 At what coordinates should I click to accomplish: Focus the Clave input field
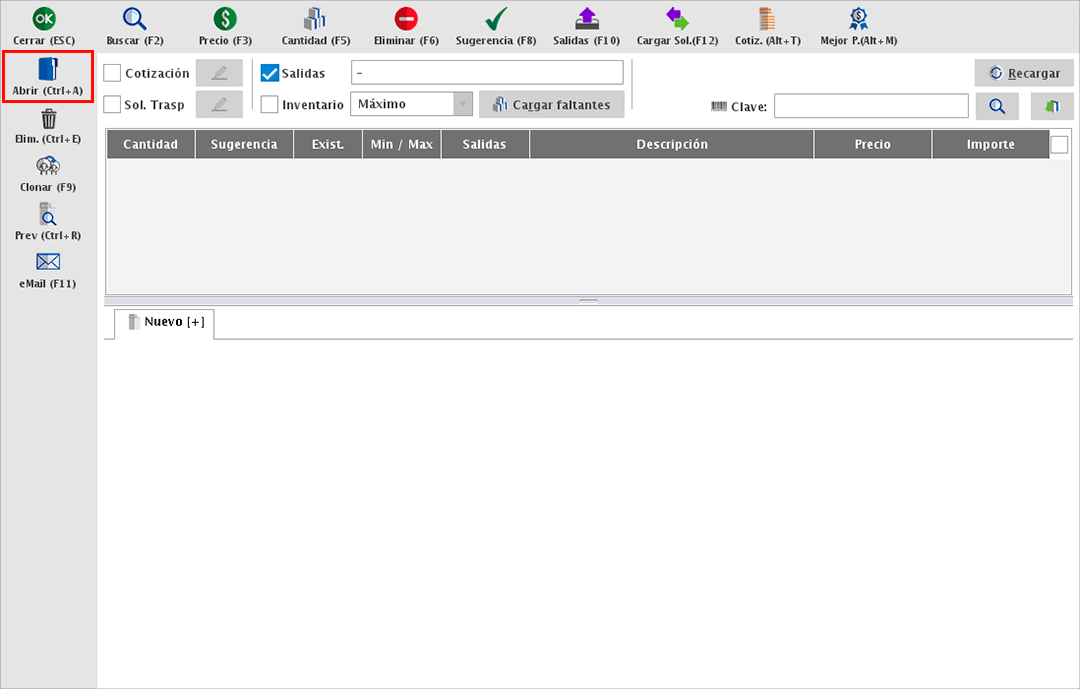[x=870, y=106]
